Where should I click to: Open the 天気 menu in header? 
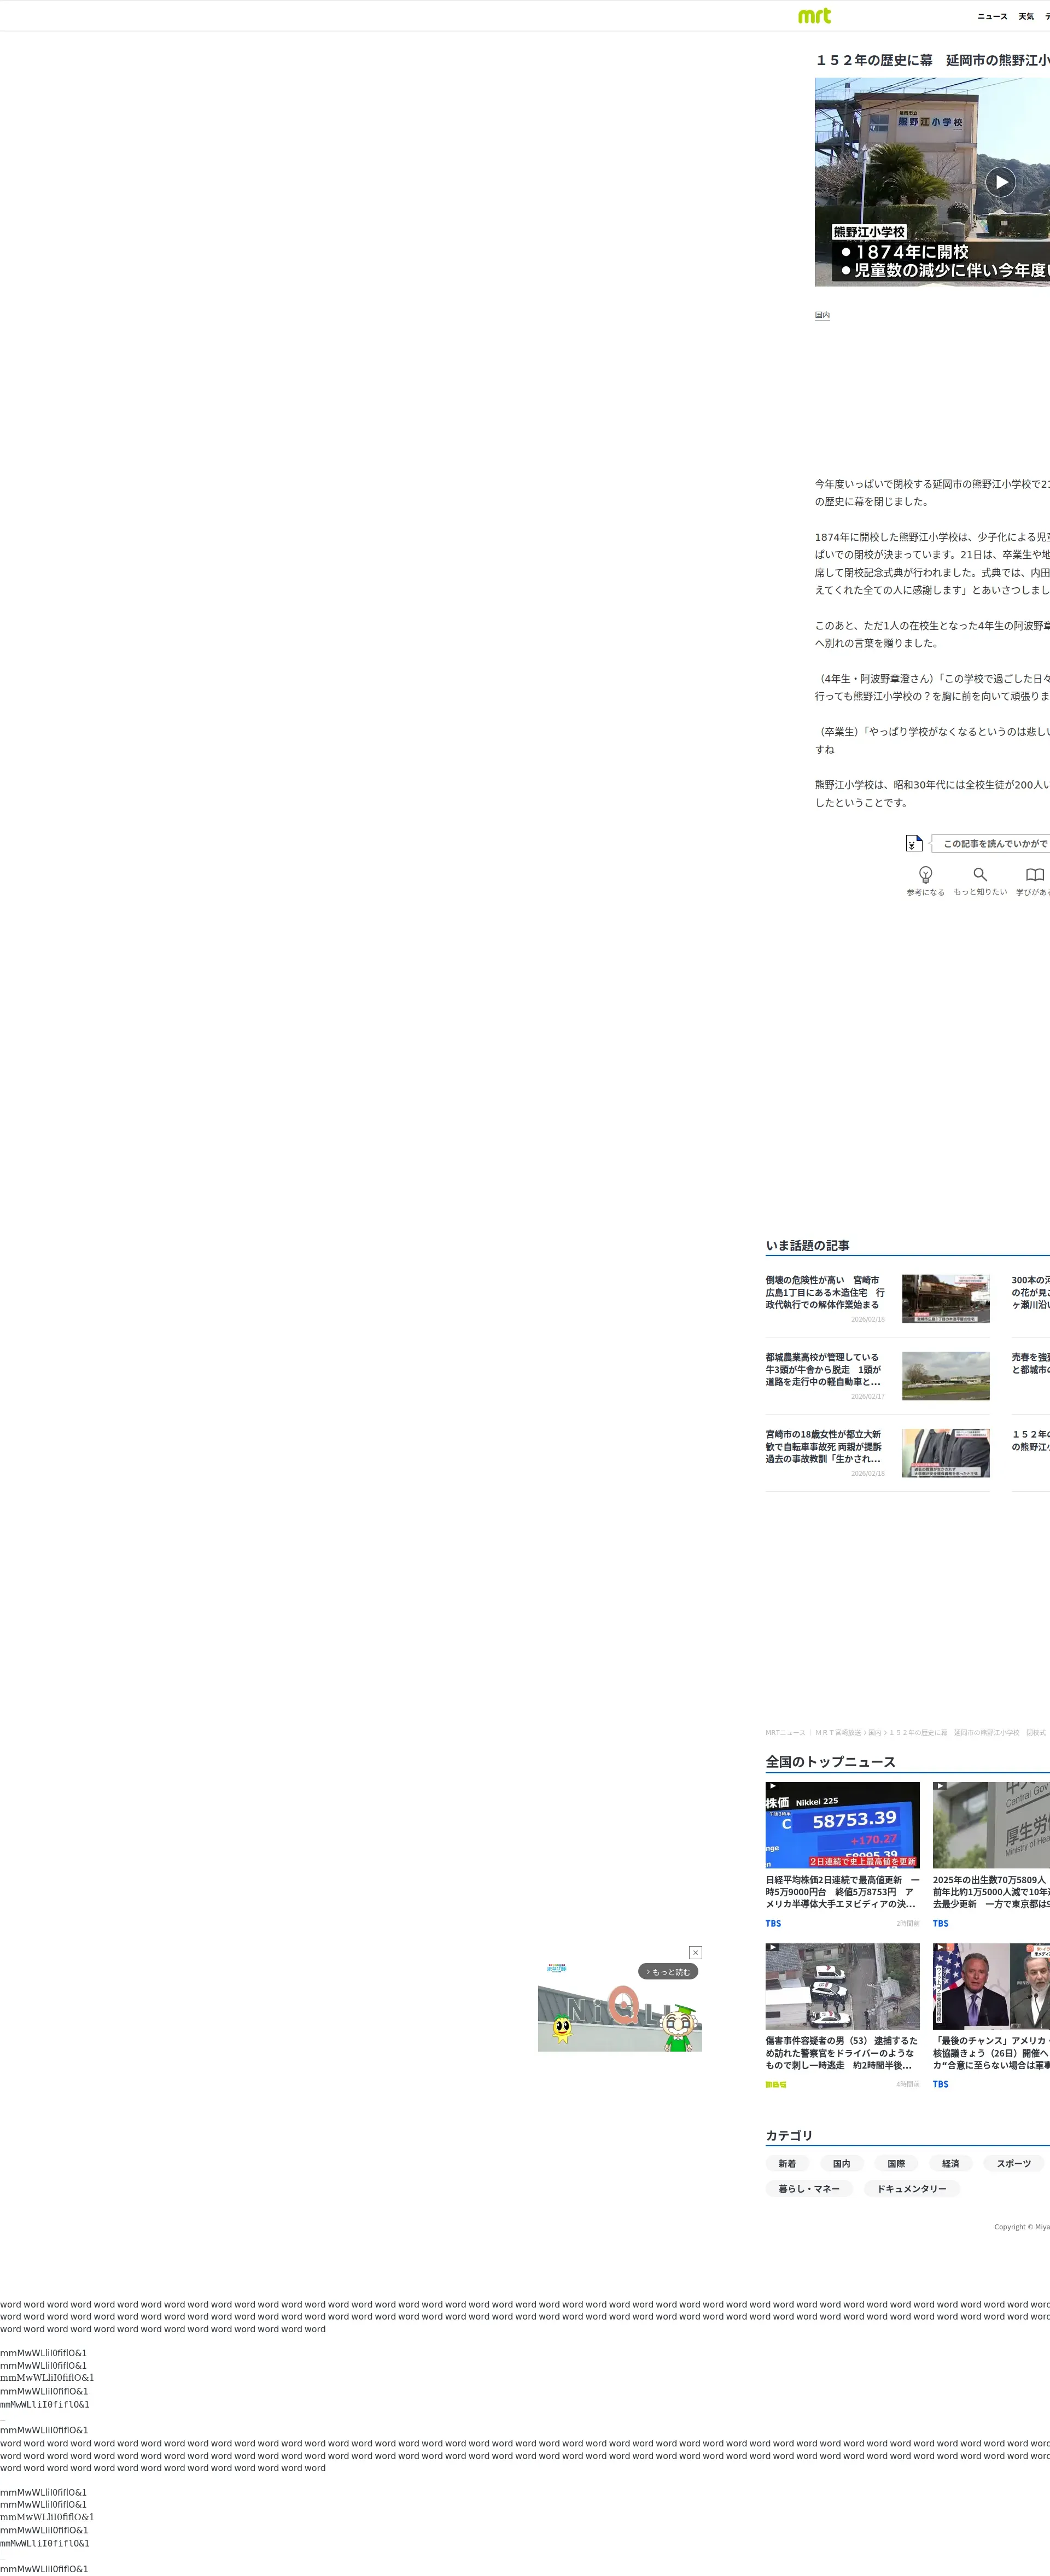1026,16
